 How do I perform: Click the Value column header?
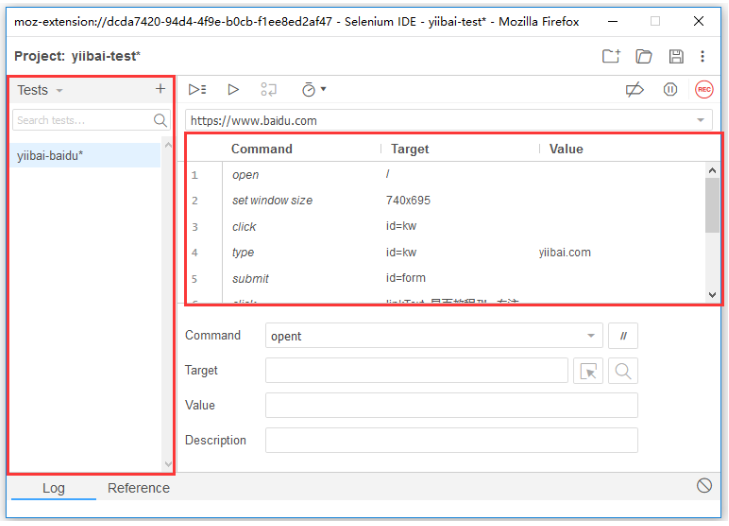pyautogui.click(x=566, y=149)
